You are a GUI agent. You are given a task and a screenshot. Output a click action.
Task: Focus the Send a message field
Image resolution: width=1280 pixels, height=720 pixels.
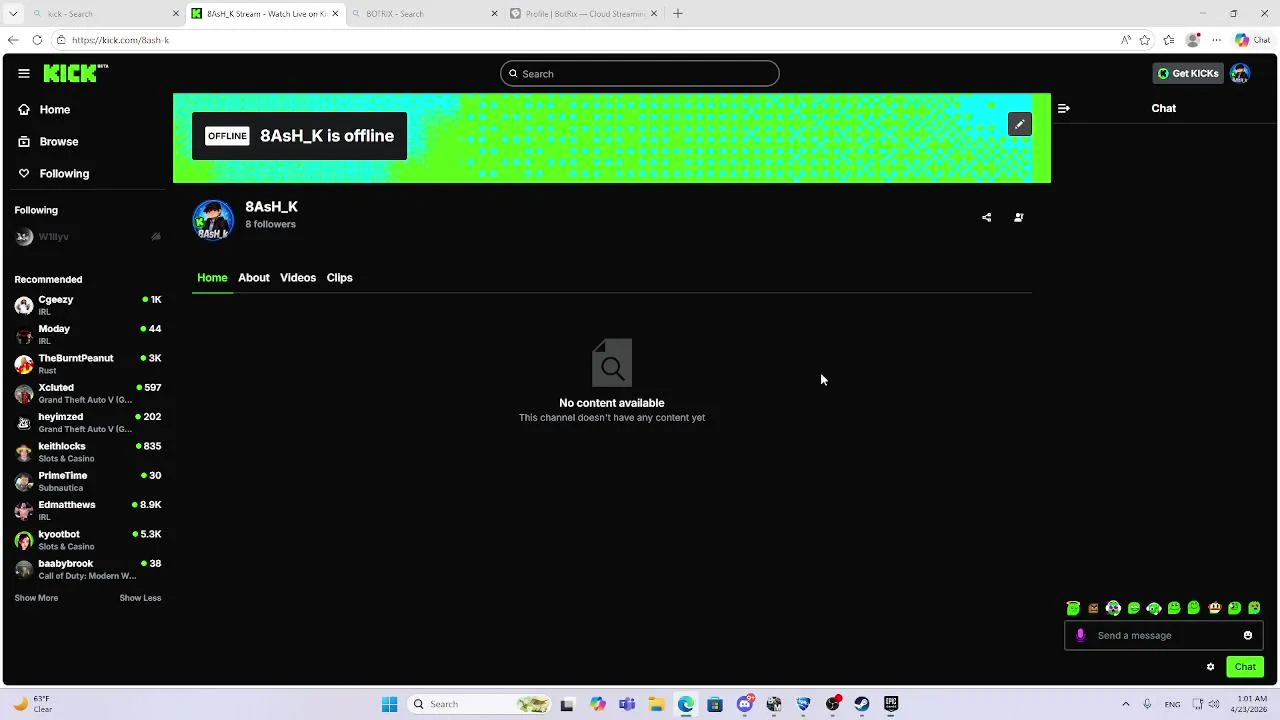pyautogui.click(x=1164, y=635)
